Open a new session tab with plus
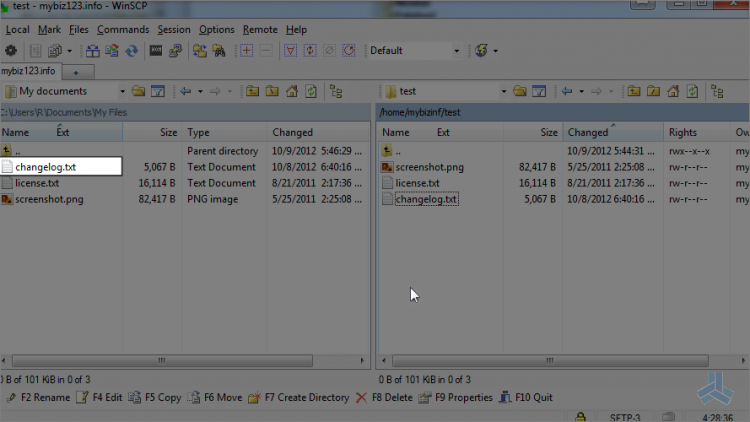Screen dimensions: 750x422 (x=76, y=72)
